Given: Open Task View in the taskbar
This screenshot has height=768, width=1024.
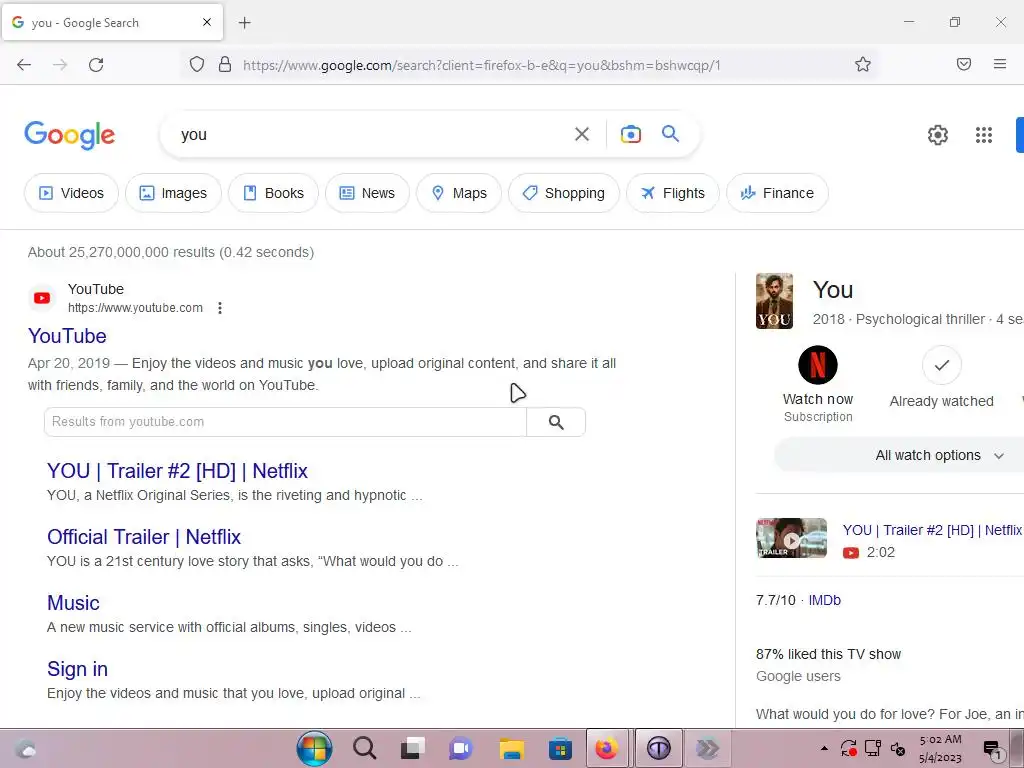Looking at the screenshot, I should coord(413,748).
